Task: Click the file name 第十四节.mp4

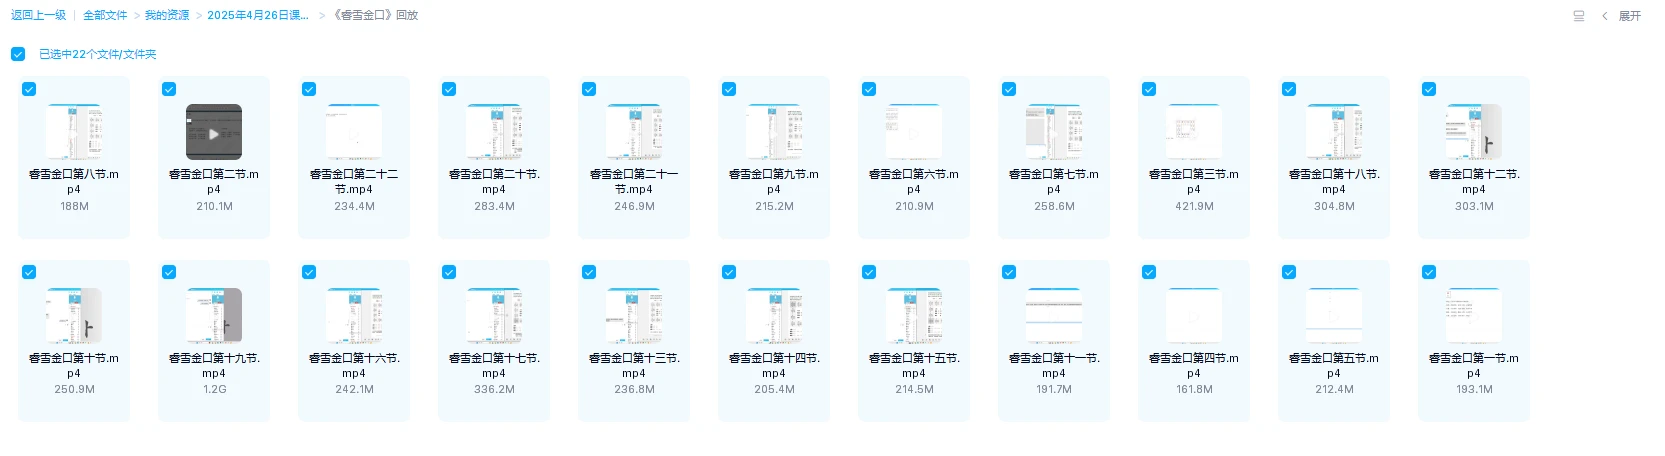Action: [774, 365]
